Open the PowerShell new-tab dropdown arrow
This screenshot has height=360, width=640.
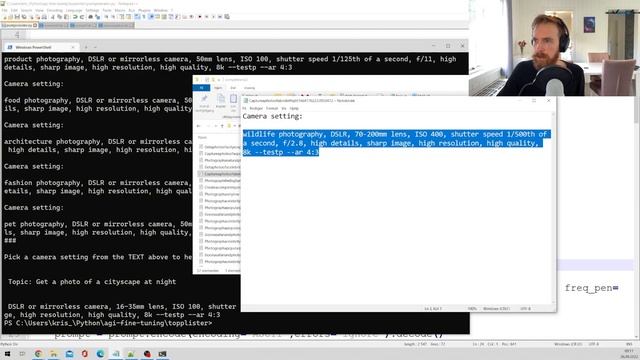coord(95,47)
